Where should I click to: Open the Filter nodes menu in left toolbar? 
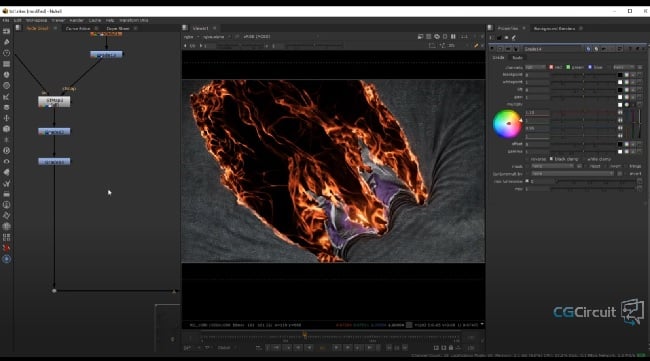click(x=6, y=85)
